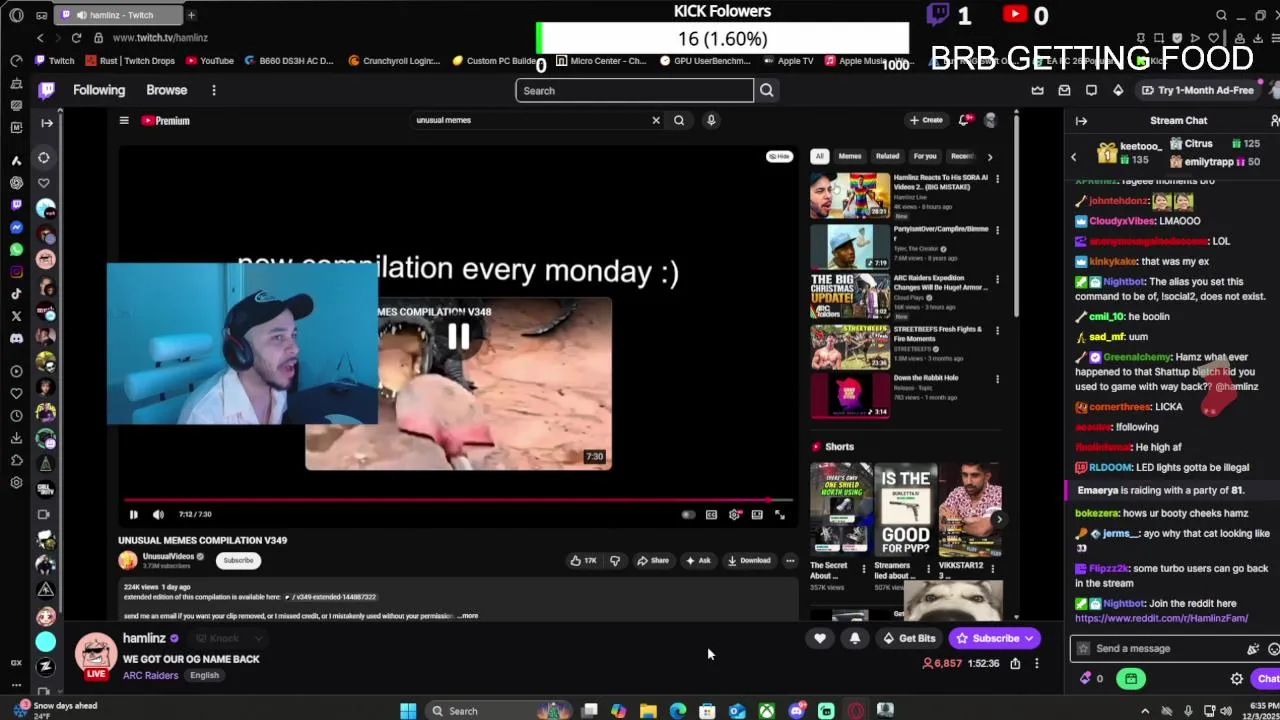Click the Following menu item
Image resolution: width=1280 pixels, height=720 pixels.
(99, 90)
